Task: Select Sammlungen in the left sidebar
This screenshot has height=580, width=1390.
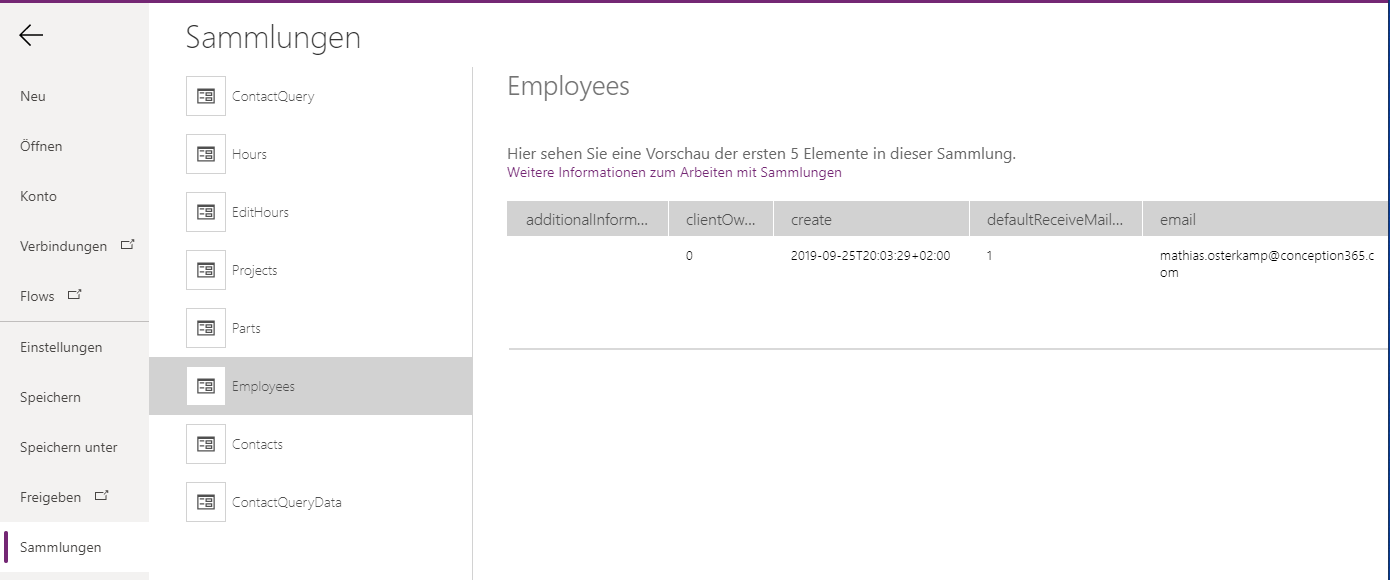Action: [62, 547]
